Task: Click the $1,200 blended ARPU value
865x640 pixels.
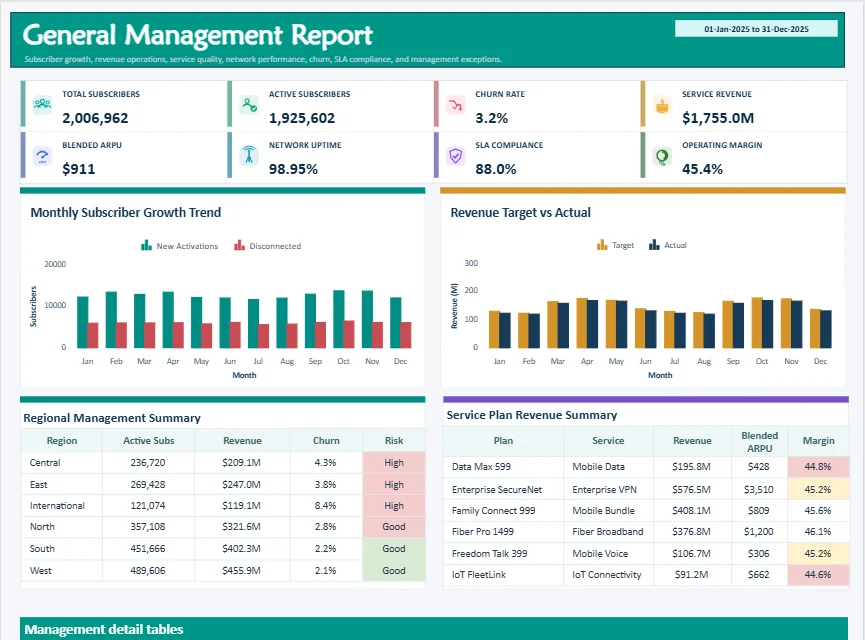Action: (759, 531)
